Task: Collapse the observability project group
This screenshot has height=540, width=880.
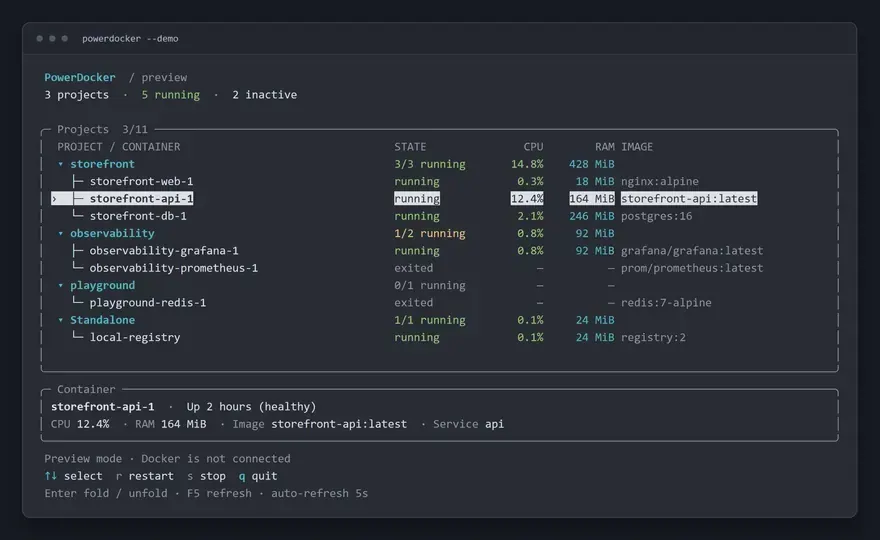Action: tap(61, 234)
